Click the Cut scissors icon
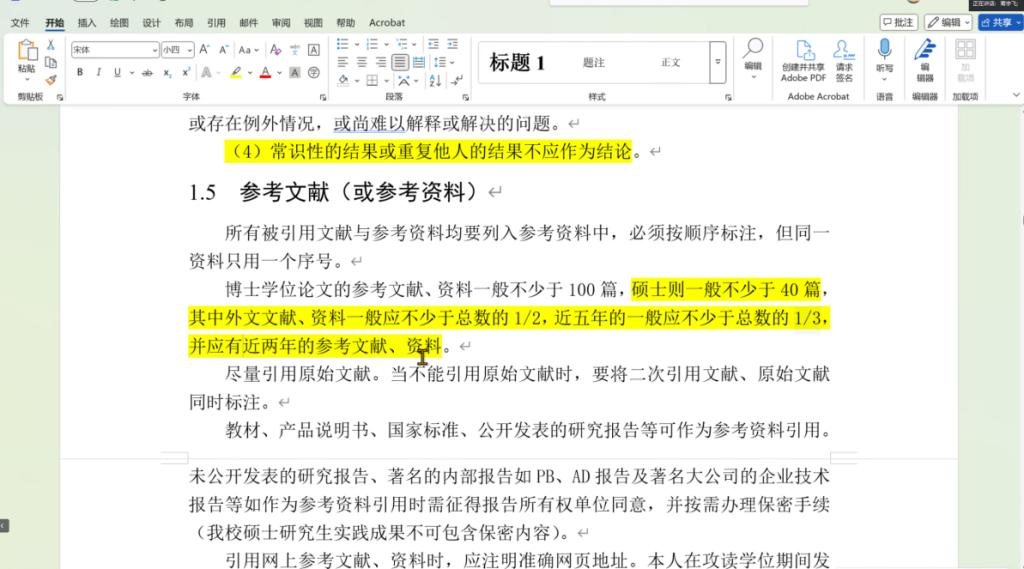The height and width of the screenshot is (569, 1024). pos(51,45)
